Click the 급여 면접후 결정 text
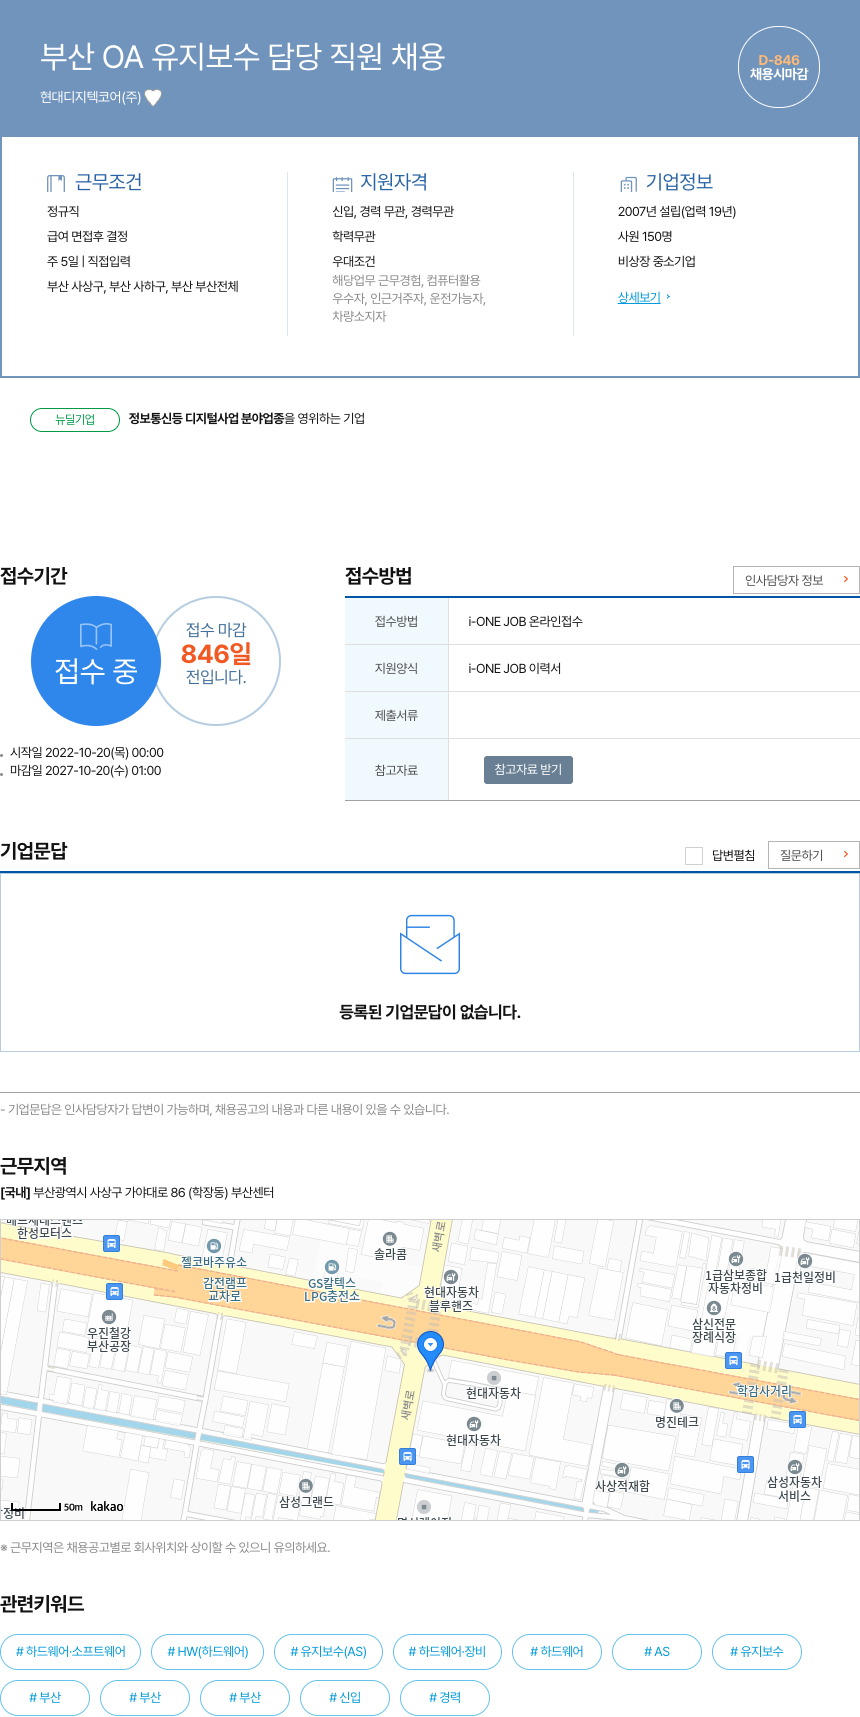 pyautogui.click(x=88, y=236)
